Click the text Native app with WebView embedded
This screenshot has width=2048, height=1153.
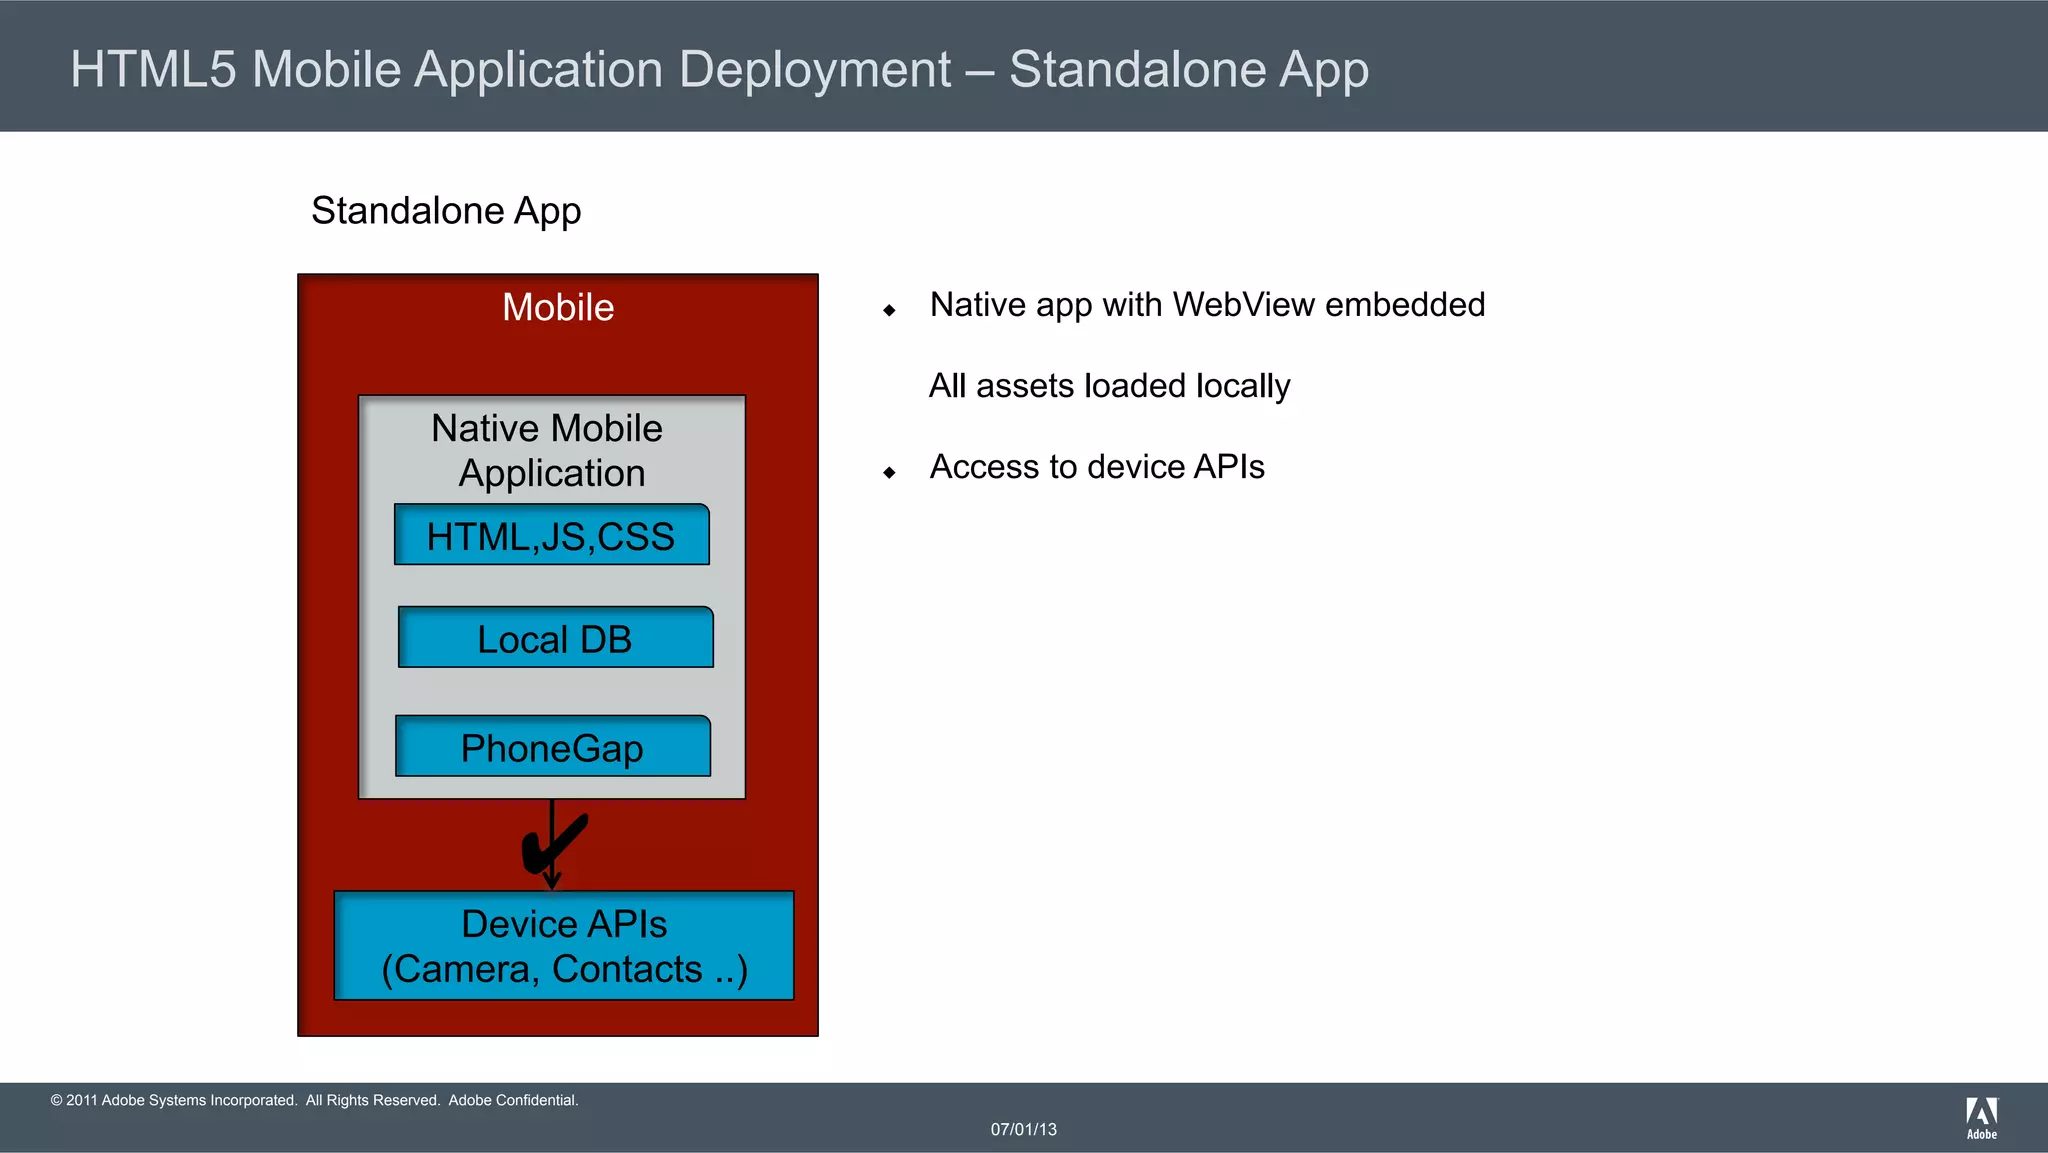[1207, 304]
